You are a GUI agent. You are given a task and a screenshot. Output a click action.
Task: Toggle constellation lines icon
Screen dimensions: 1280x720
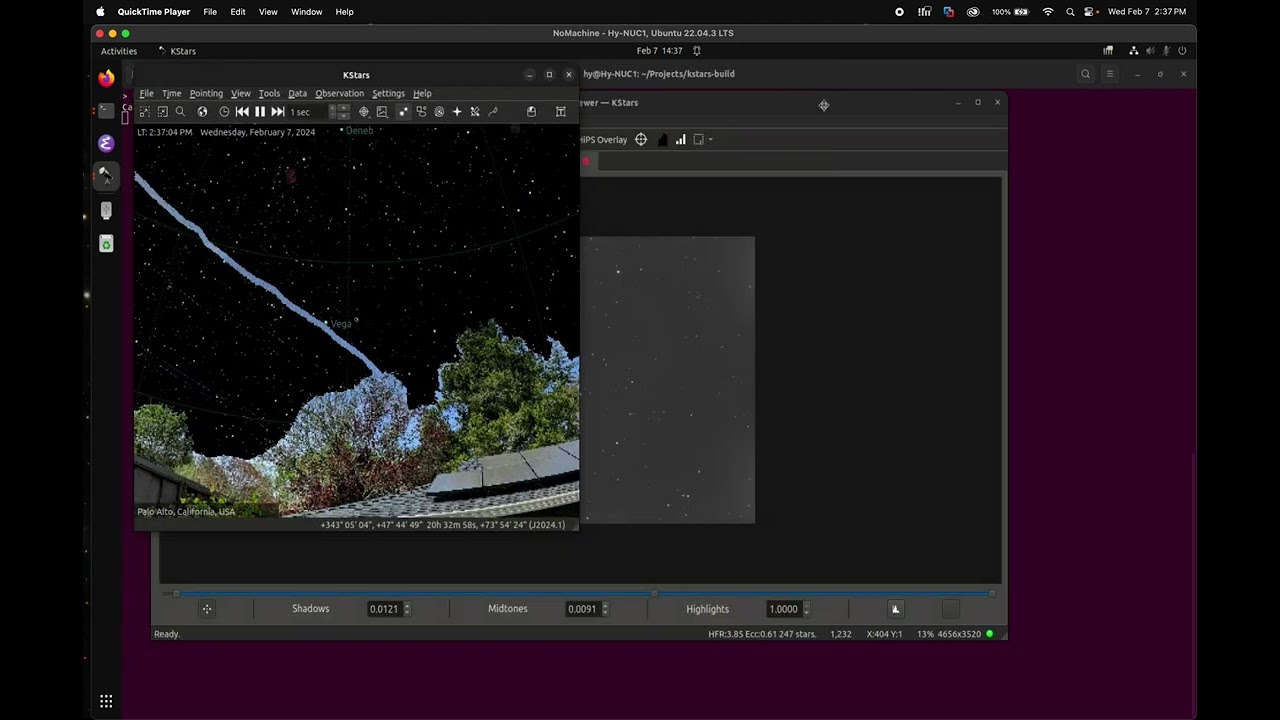click(x=492, y=112)
